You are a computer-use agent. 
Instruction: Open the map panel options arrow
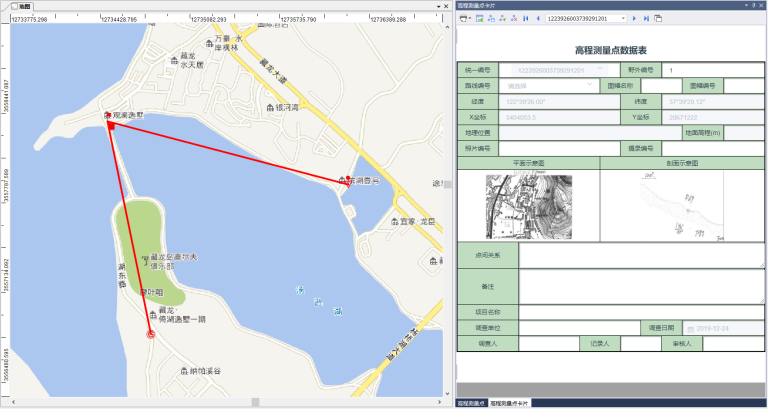pyautogui.click(x=438, y=6)
